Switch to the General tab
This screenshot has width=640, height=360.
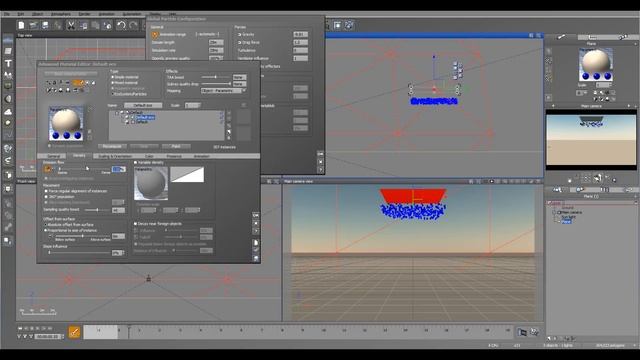pyautogui.click(x=53, y=156)
